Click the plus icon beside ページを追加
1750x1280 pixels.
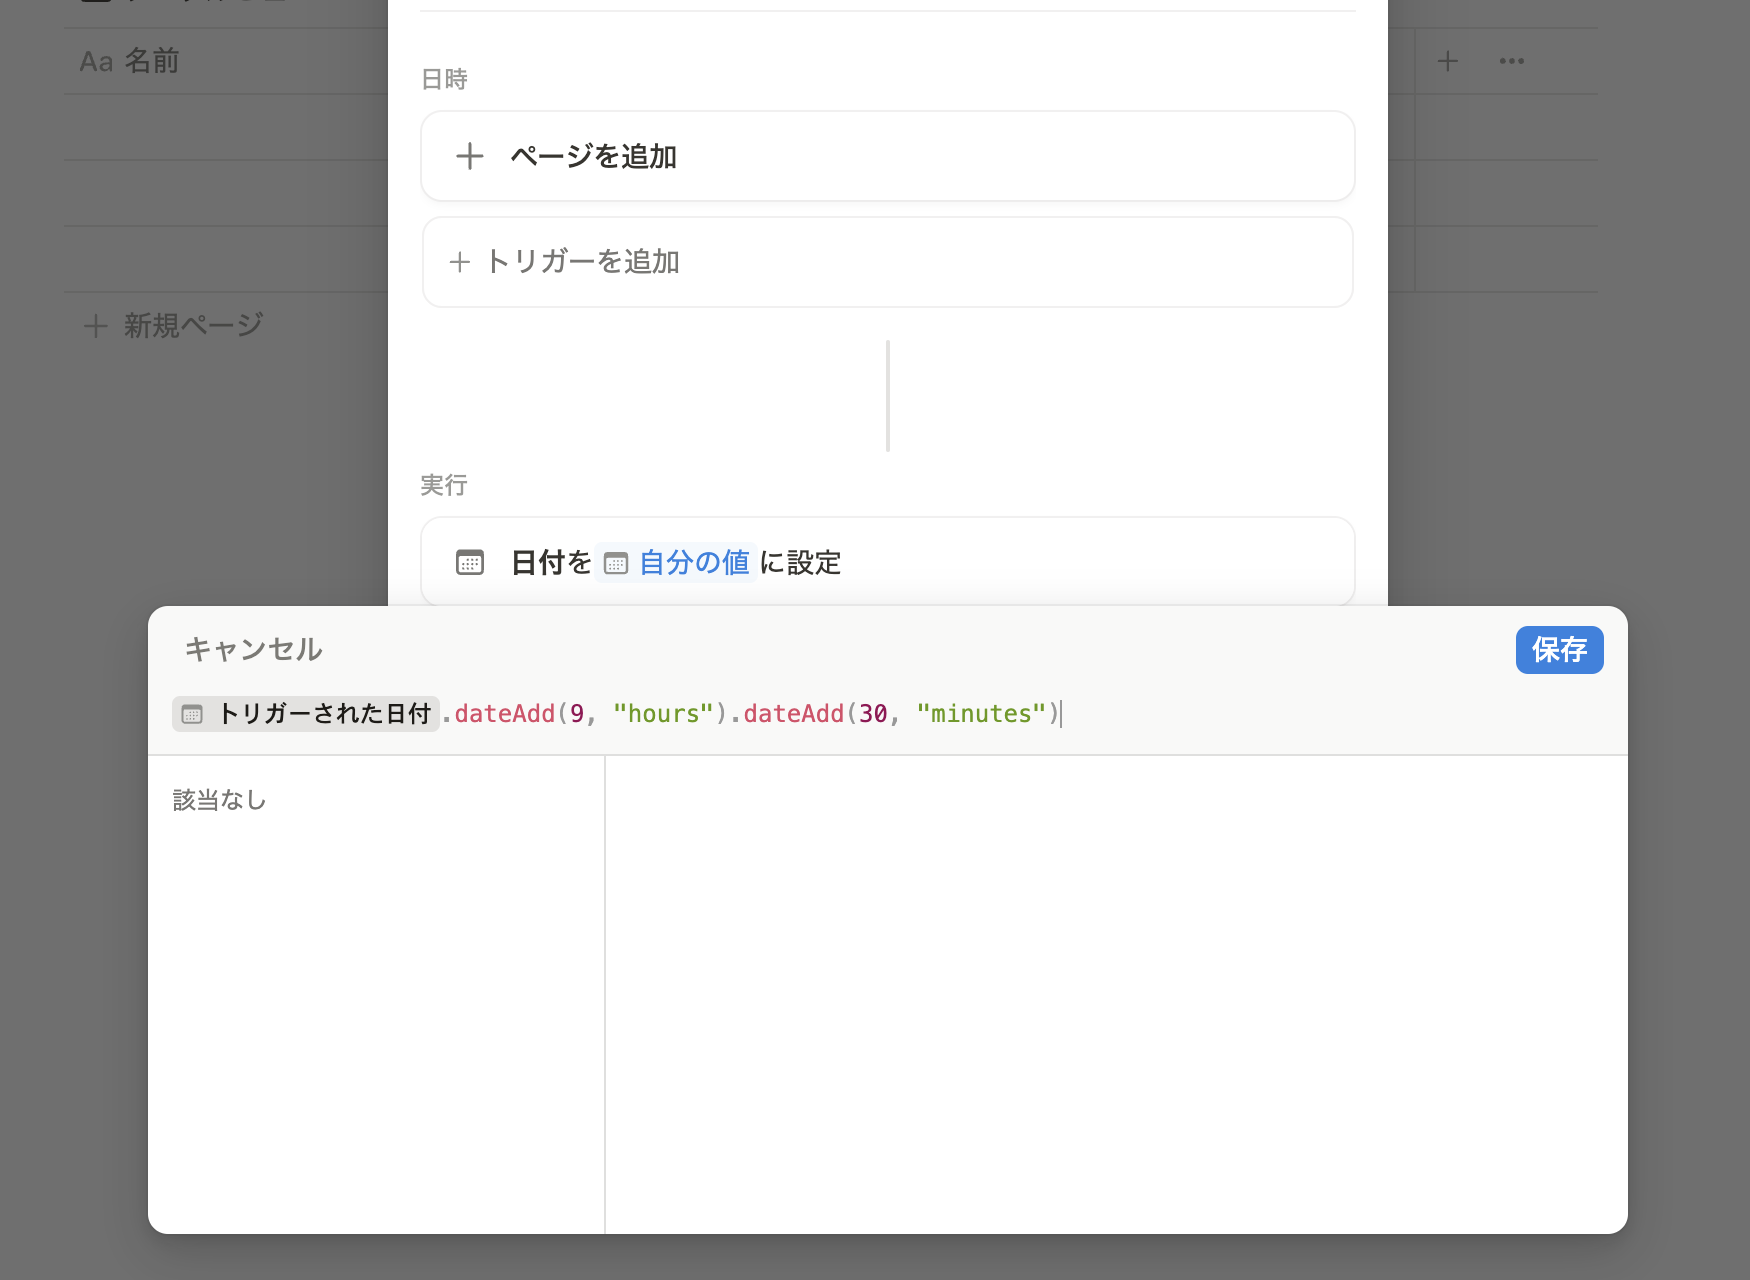pyautogui.click(x=470, y=156)
